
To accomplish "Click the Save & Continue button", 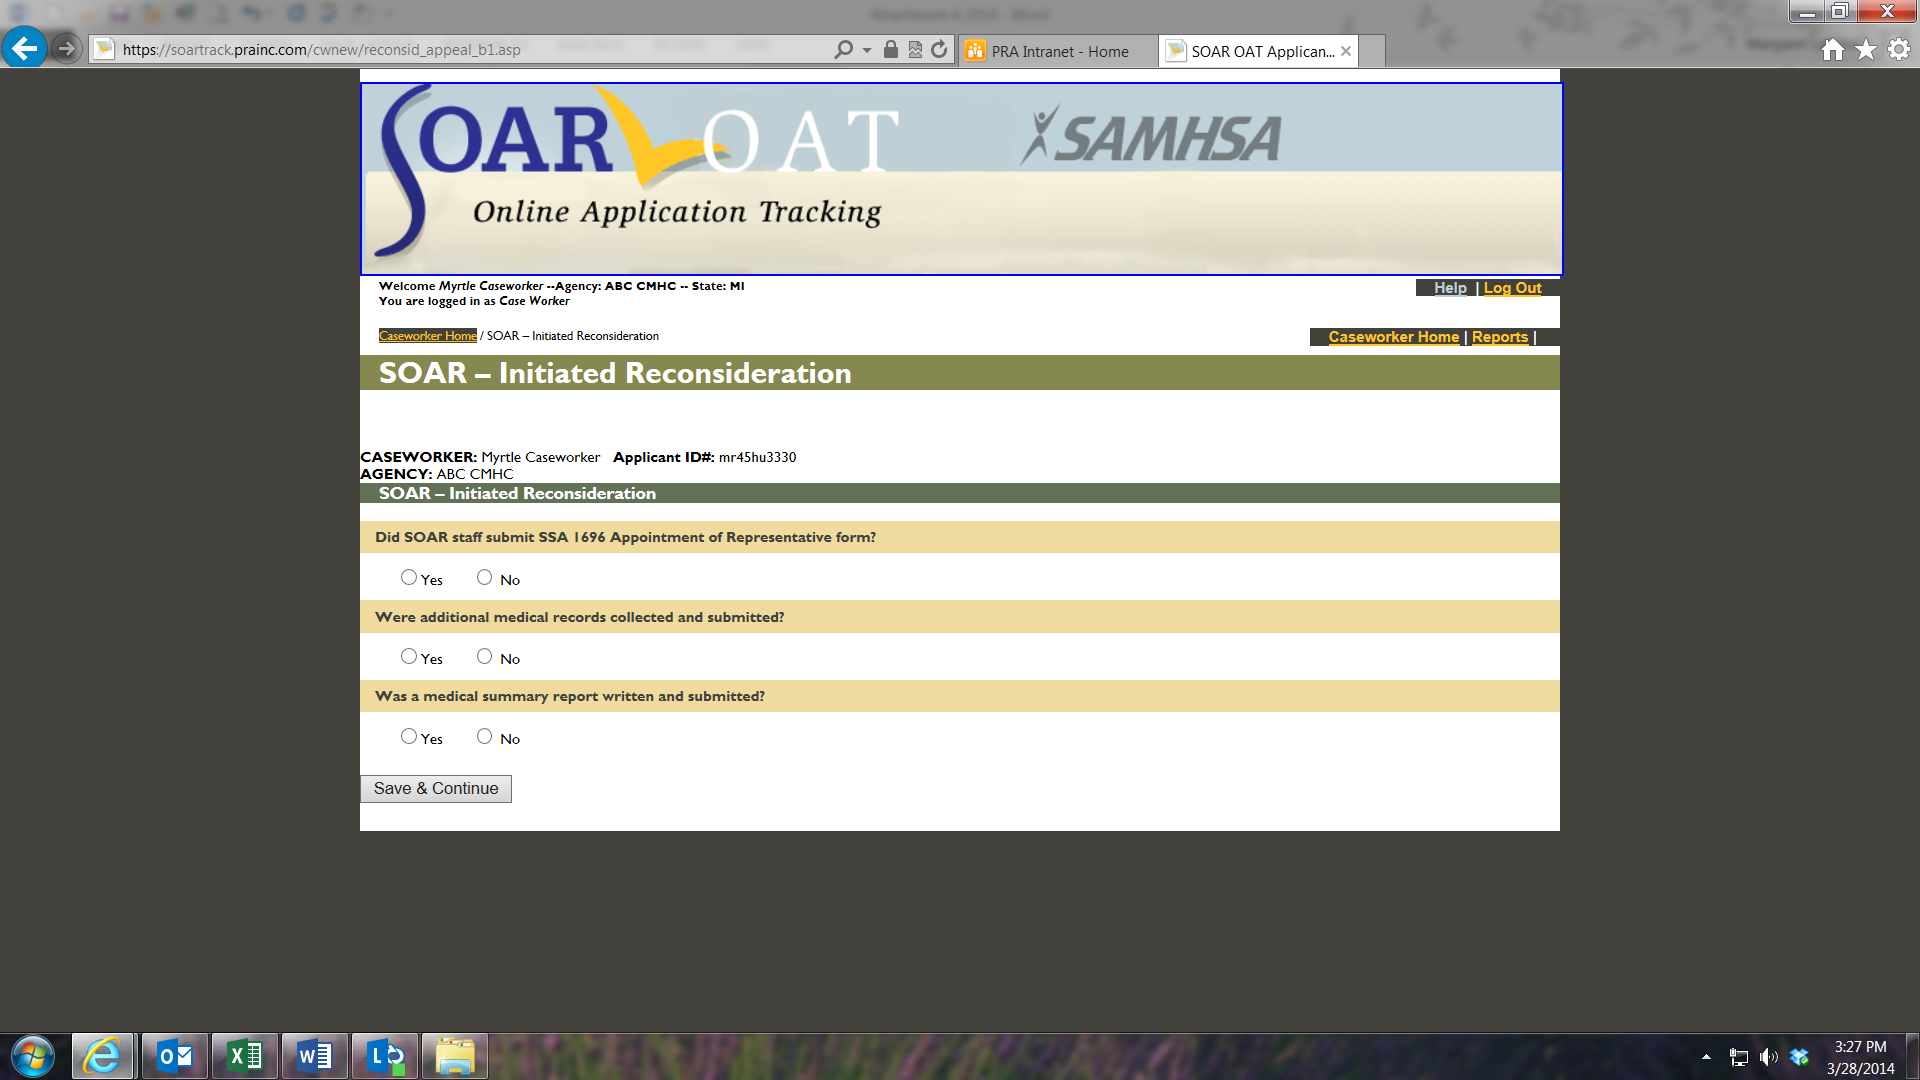I will pos(436,789).
